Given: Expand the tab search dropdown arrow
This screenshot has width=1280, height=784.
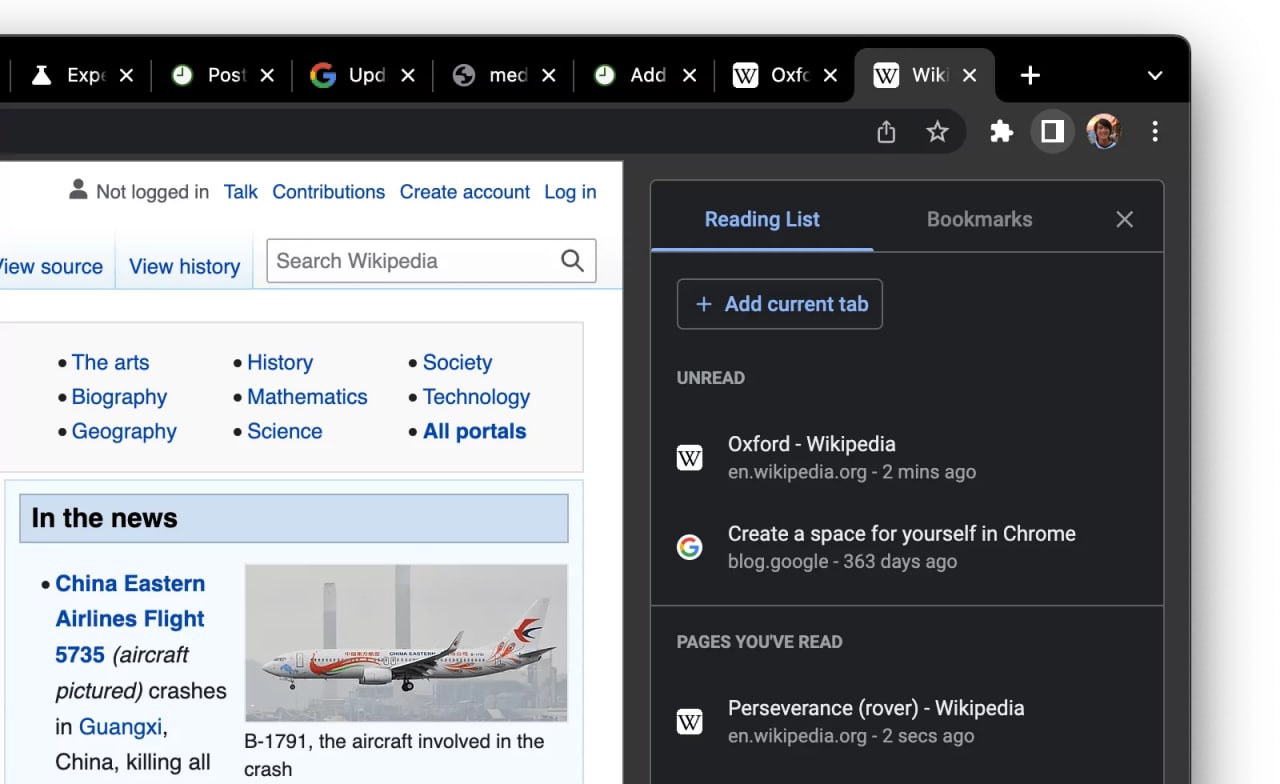Looking at the screenshot, I should 1155,76.
